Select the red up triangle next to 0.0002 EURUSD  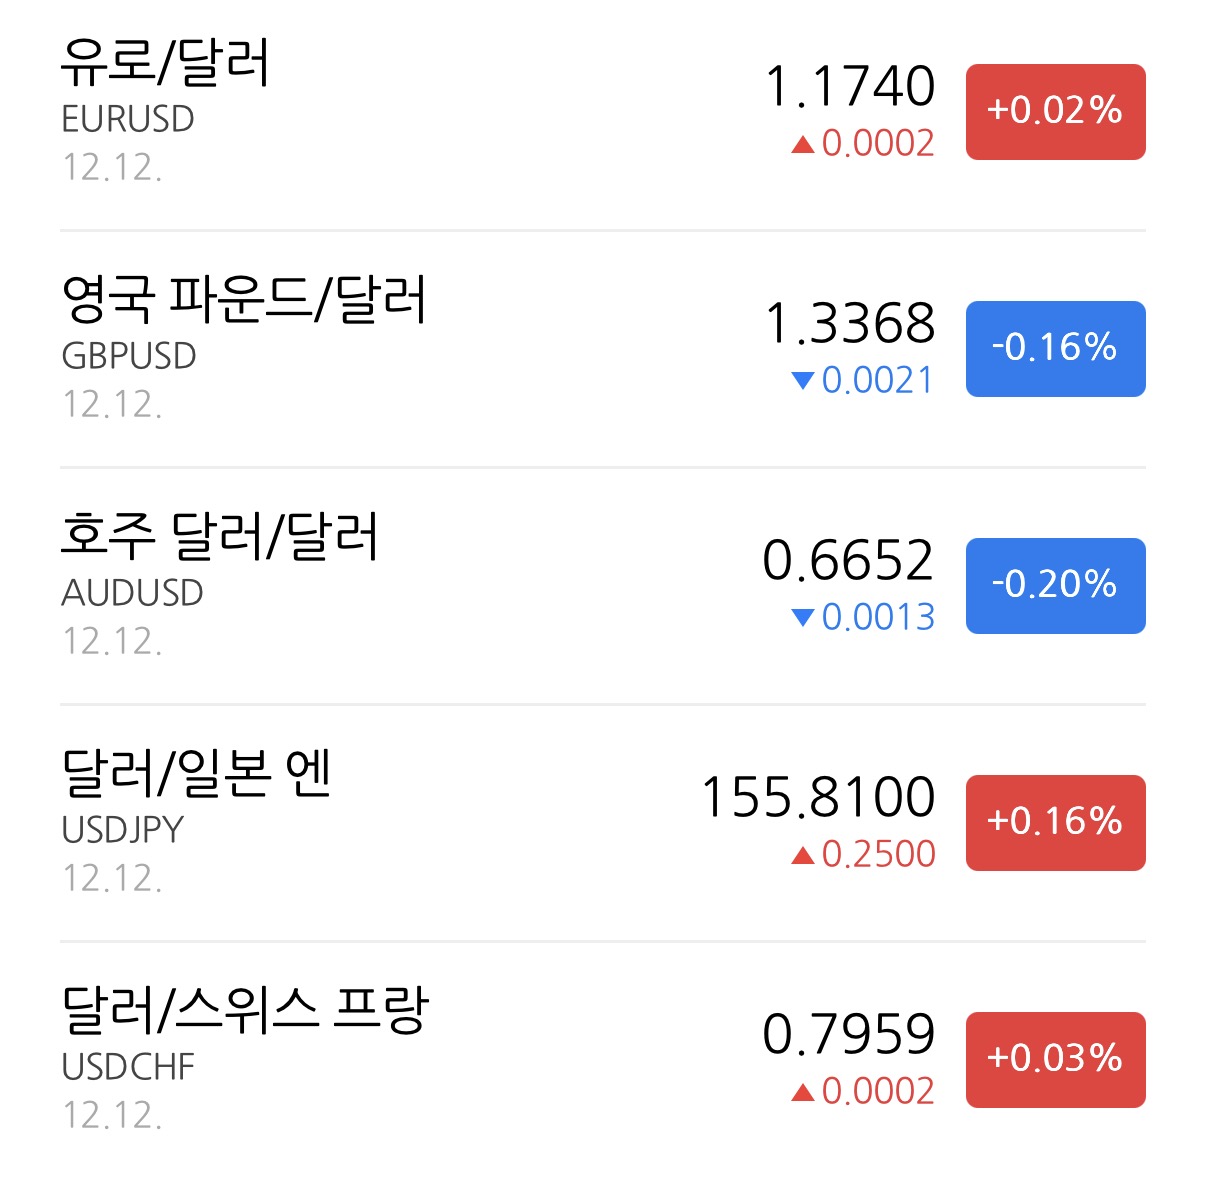tap(802, 145)
